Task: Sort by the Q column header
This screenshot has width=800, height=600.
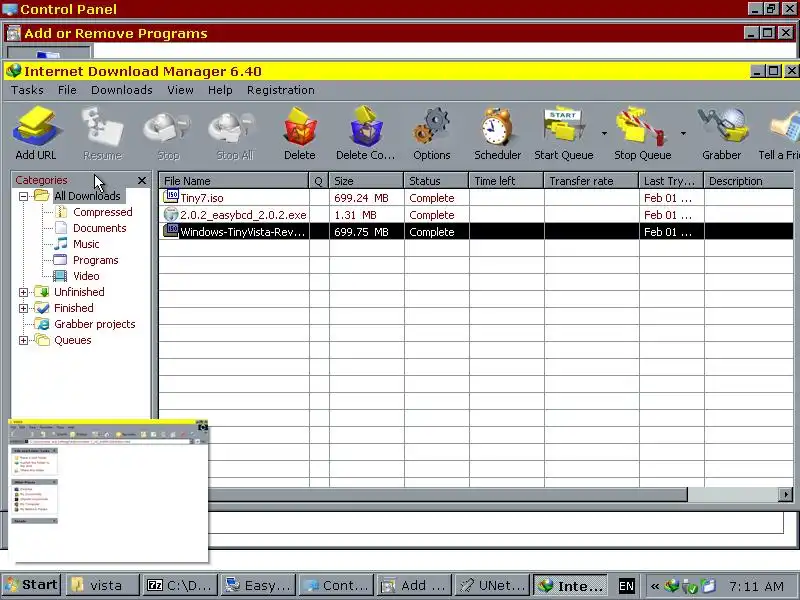Action: click(x=319, y=181)
